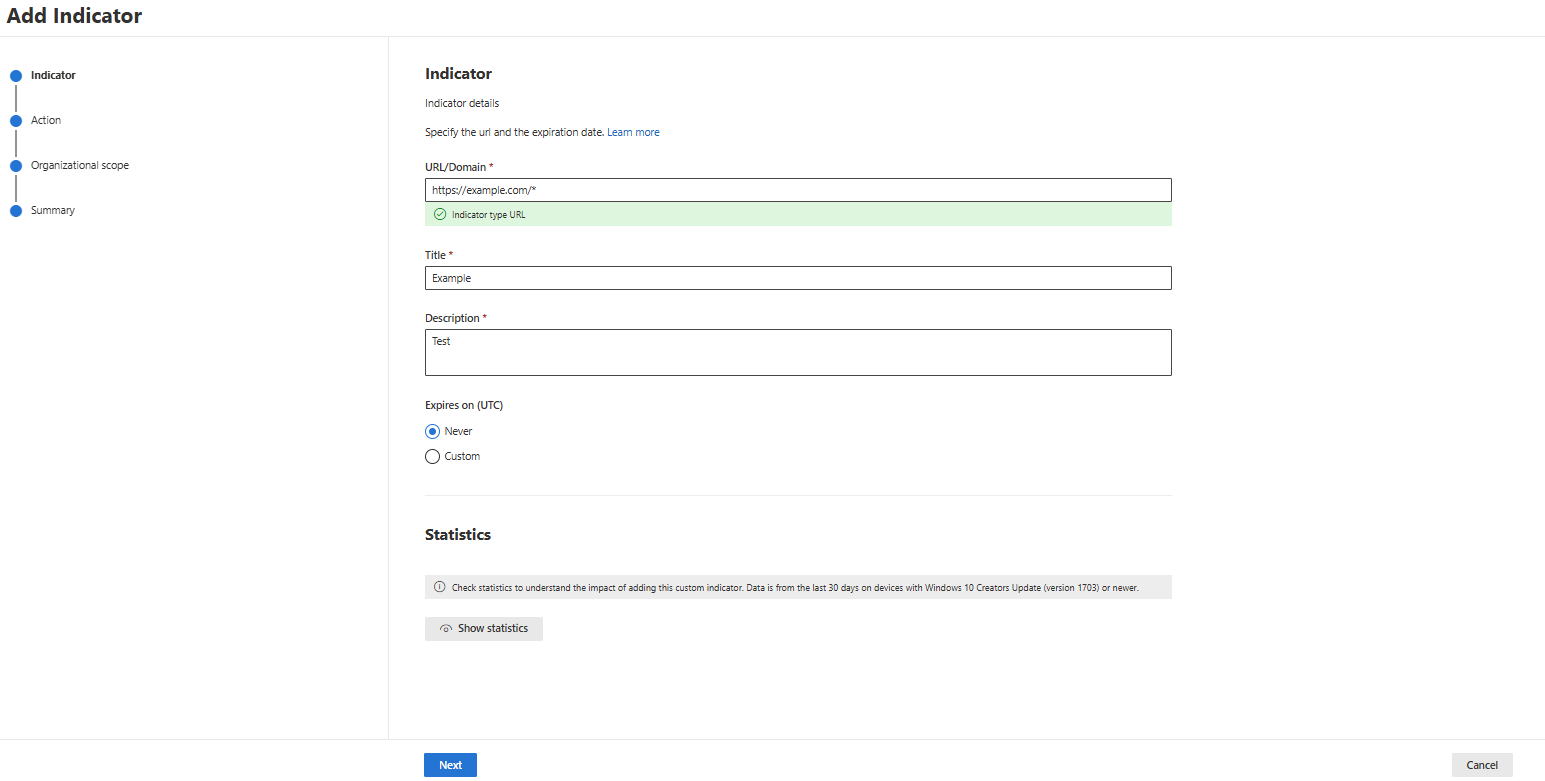Edit the Description text area
Image resolution: width=1545 pixels, height=781 pixels.
[798, 353]
